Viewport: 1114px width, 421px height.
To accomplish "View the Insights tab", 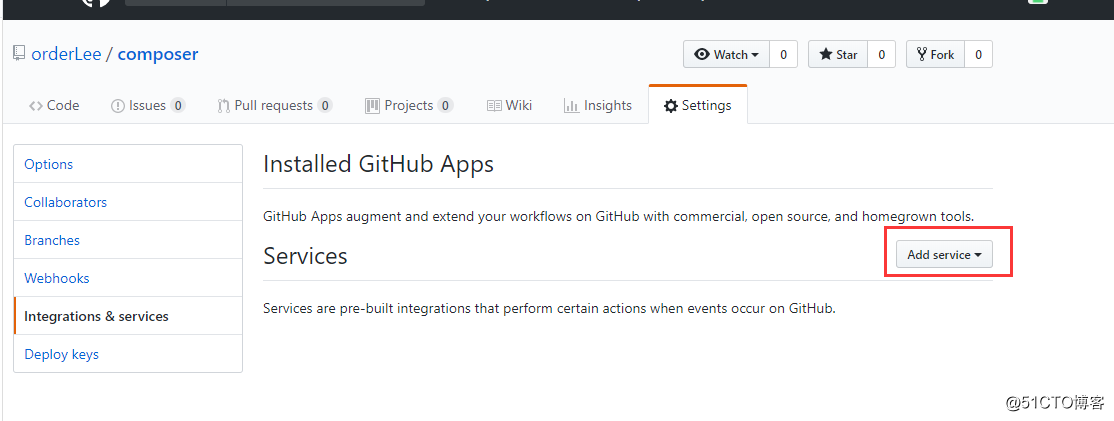I will 597,105.
